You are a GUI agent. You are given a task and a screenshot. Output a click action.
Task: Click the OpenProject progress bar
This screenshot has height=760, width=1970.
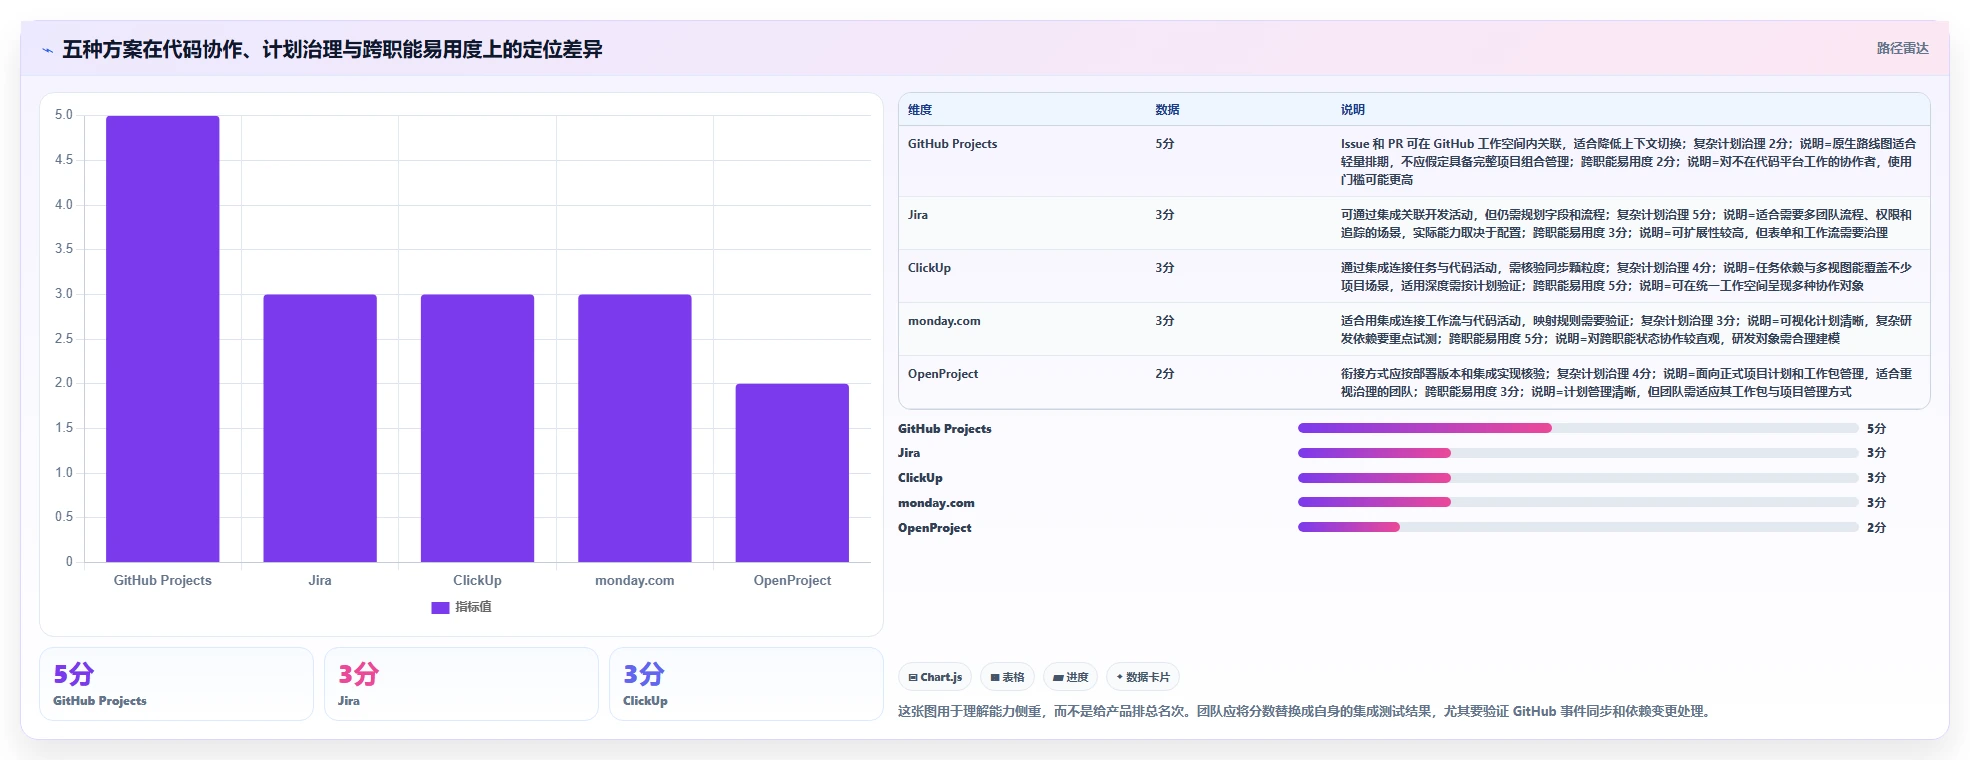pyautogui.click(x=1578, y=527)
